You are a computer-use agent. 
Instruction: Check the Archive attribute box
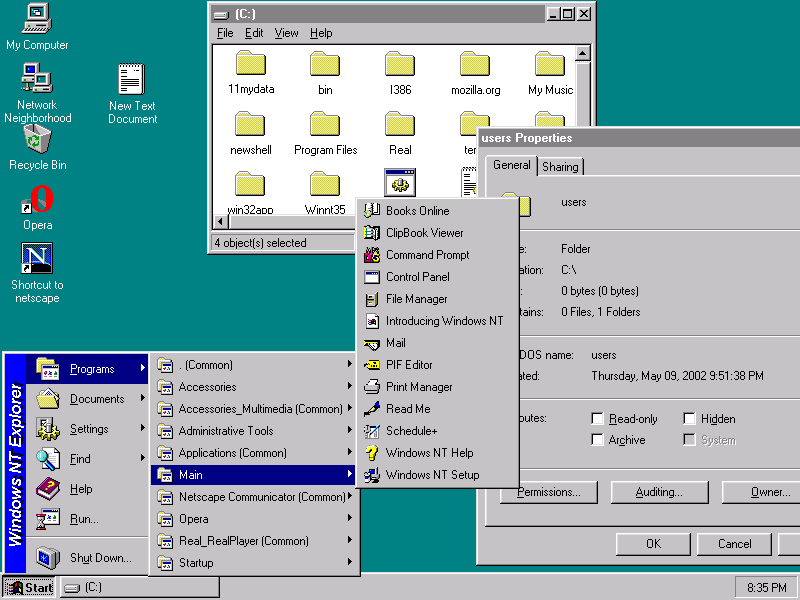(x=597, y=440)
